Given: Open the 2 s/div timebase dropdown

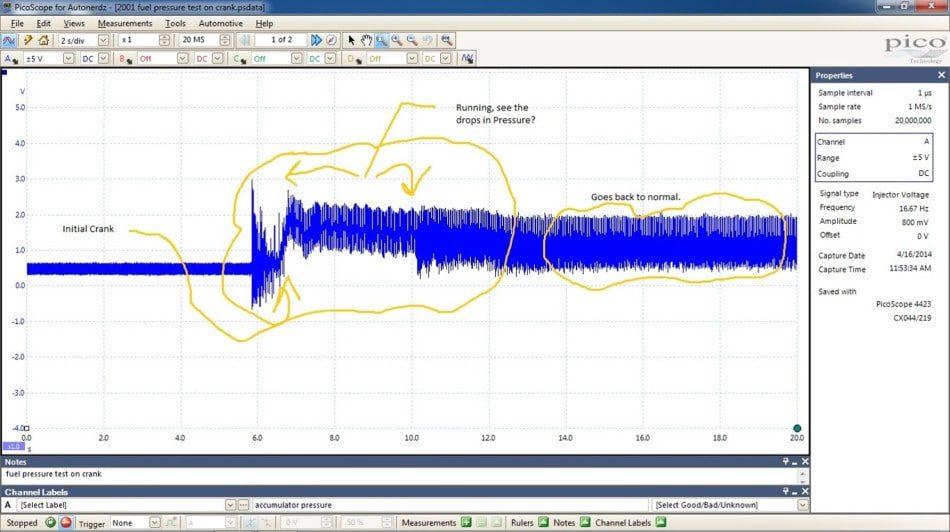Looking at the screenshot, I should click(x=104, y=41).
